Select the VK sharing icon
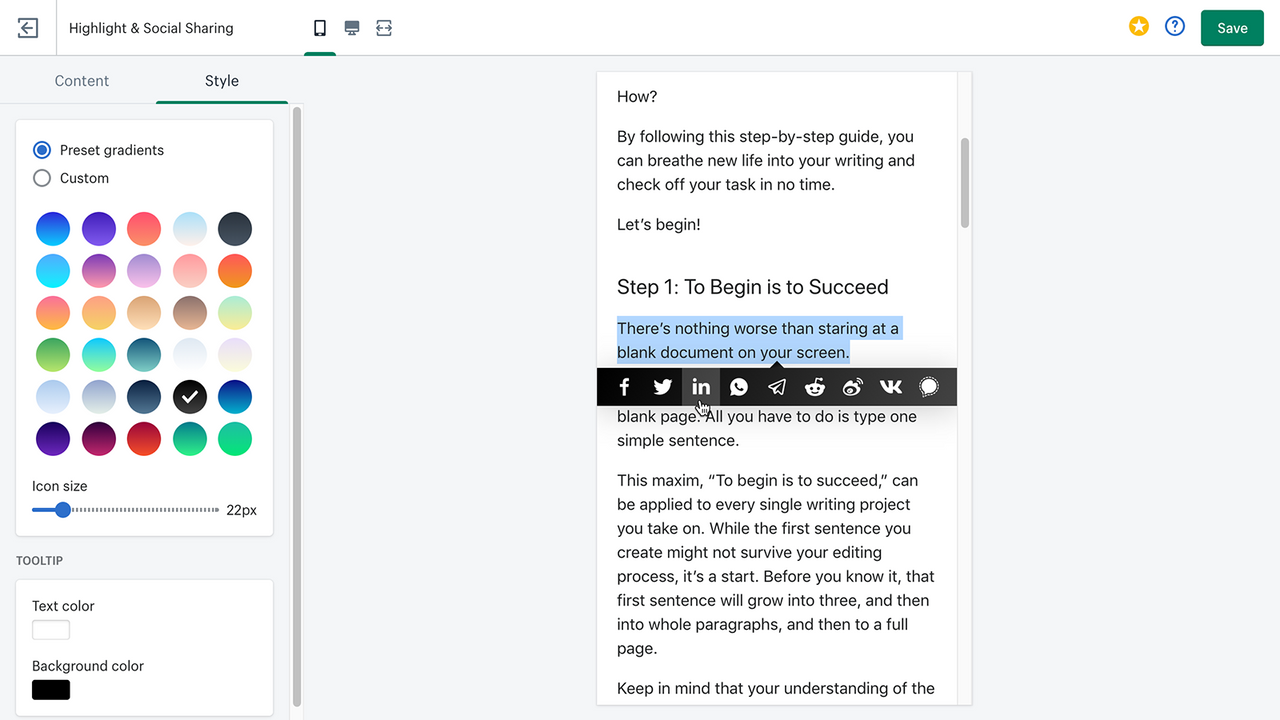The width and height of the screenshot is (1280, 720). 890,386
